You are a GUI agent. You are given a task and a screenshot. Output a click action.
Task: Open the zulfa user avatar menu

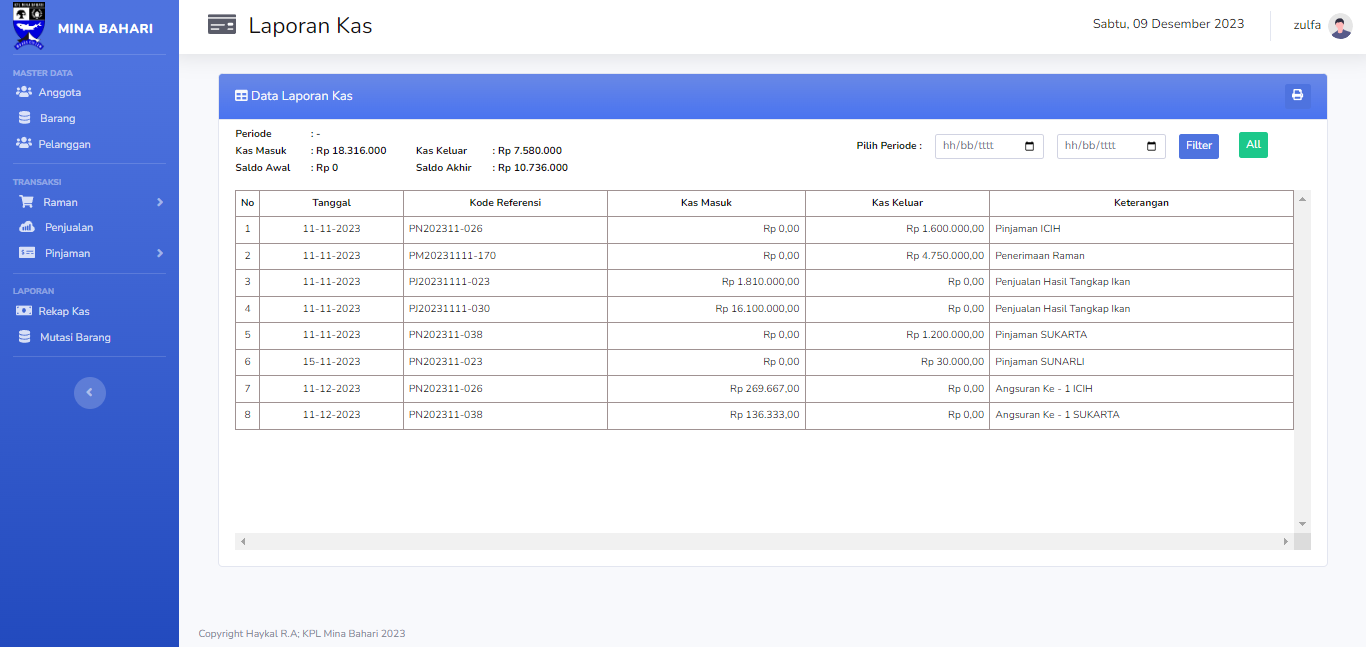pos(1340,26)
